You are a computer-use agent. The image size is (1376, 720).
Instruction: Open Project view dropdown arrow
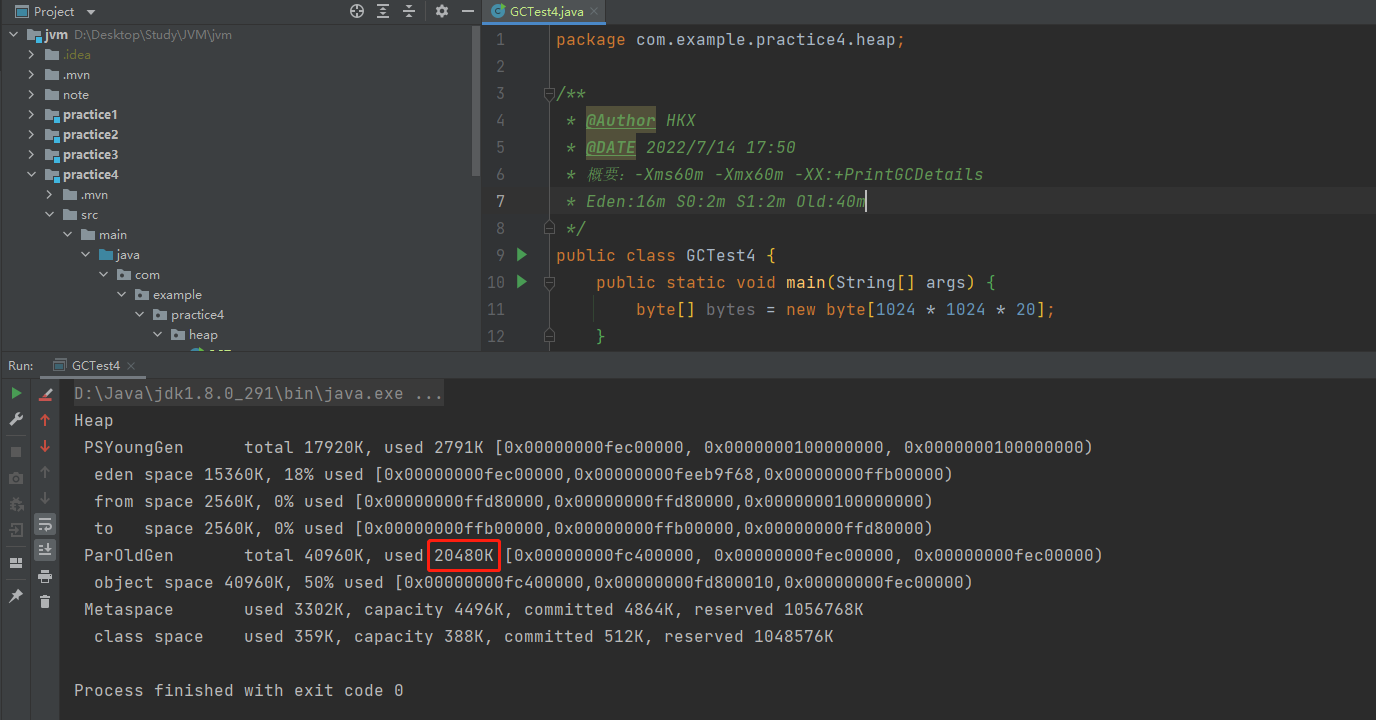pyautogui.click(x=91, y=12)
